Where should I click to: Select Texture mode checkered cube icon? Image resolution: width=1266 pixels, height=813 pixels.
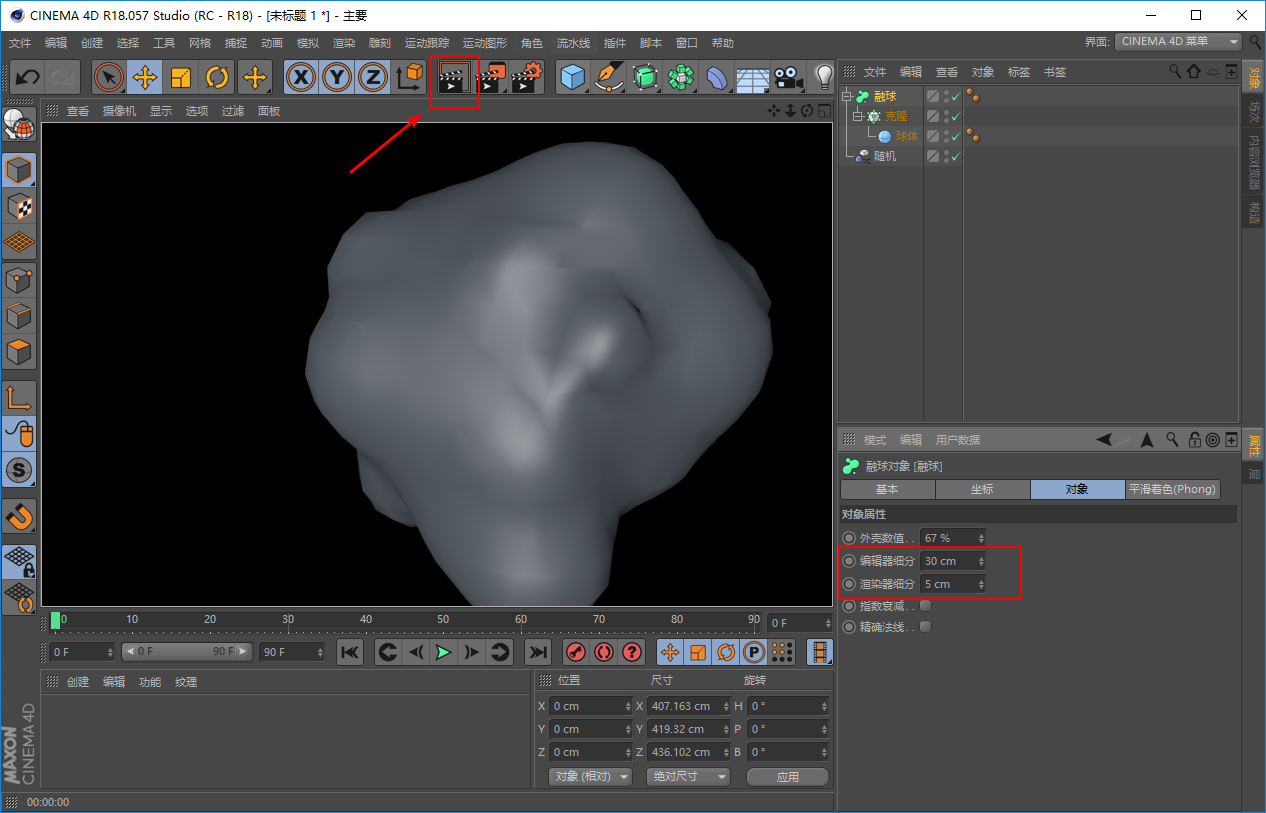coord(19,207)
